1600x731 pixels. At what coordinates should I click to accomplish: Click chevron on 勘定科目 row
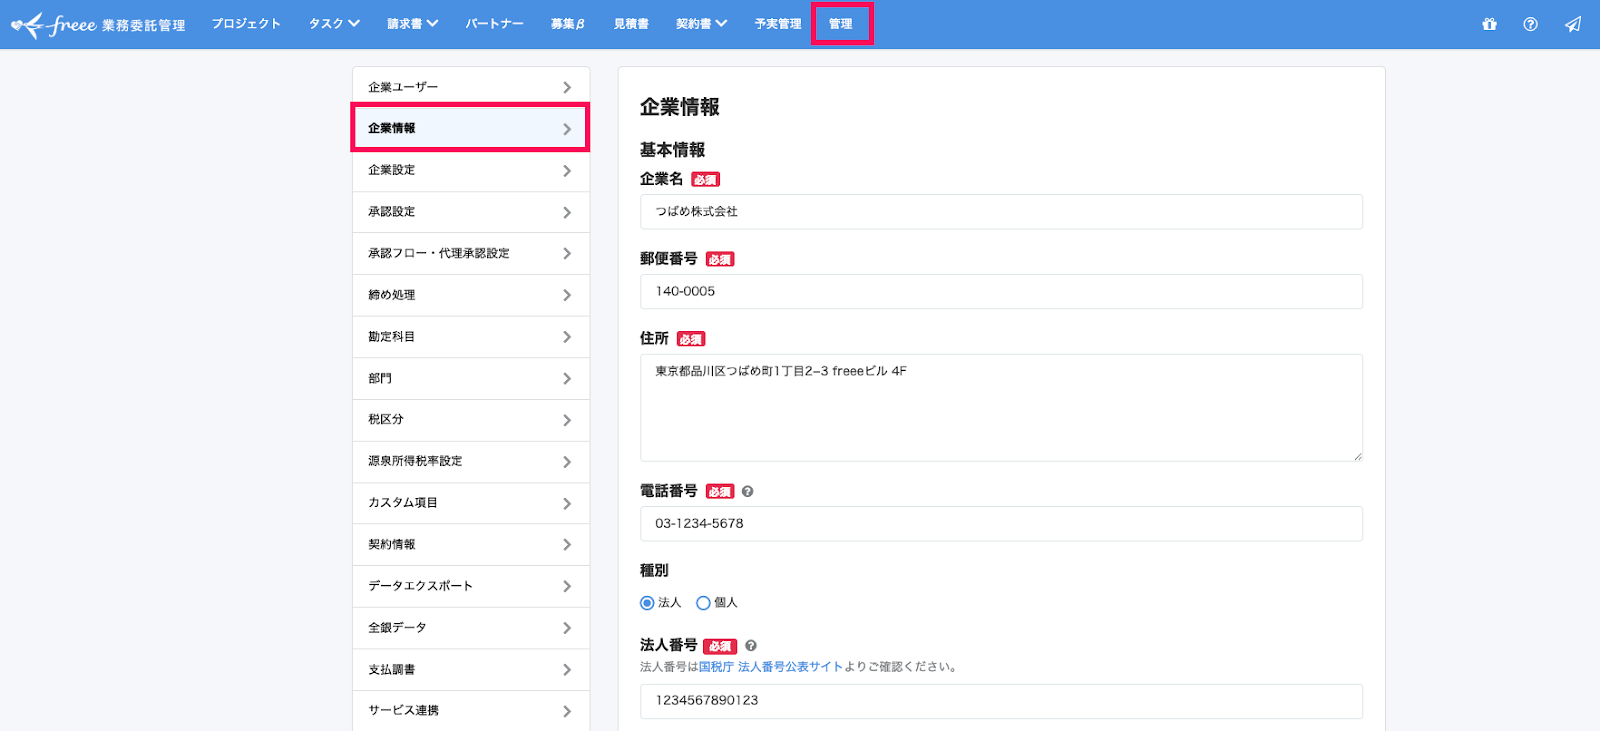pos(567,337)
